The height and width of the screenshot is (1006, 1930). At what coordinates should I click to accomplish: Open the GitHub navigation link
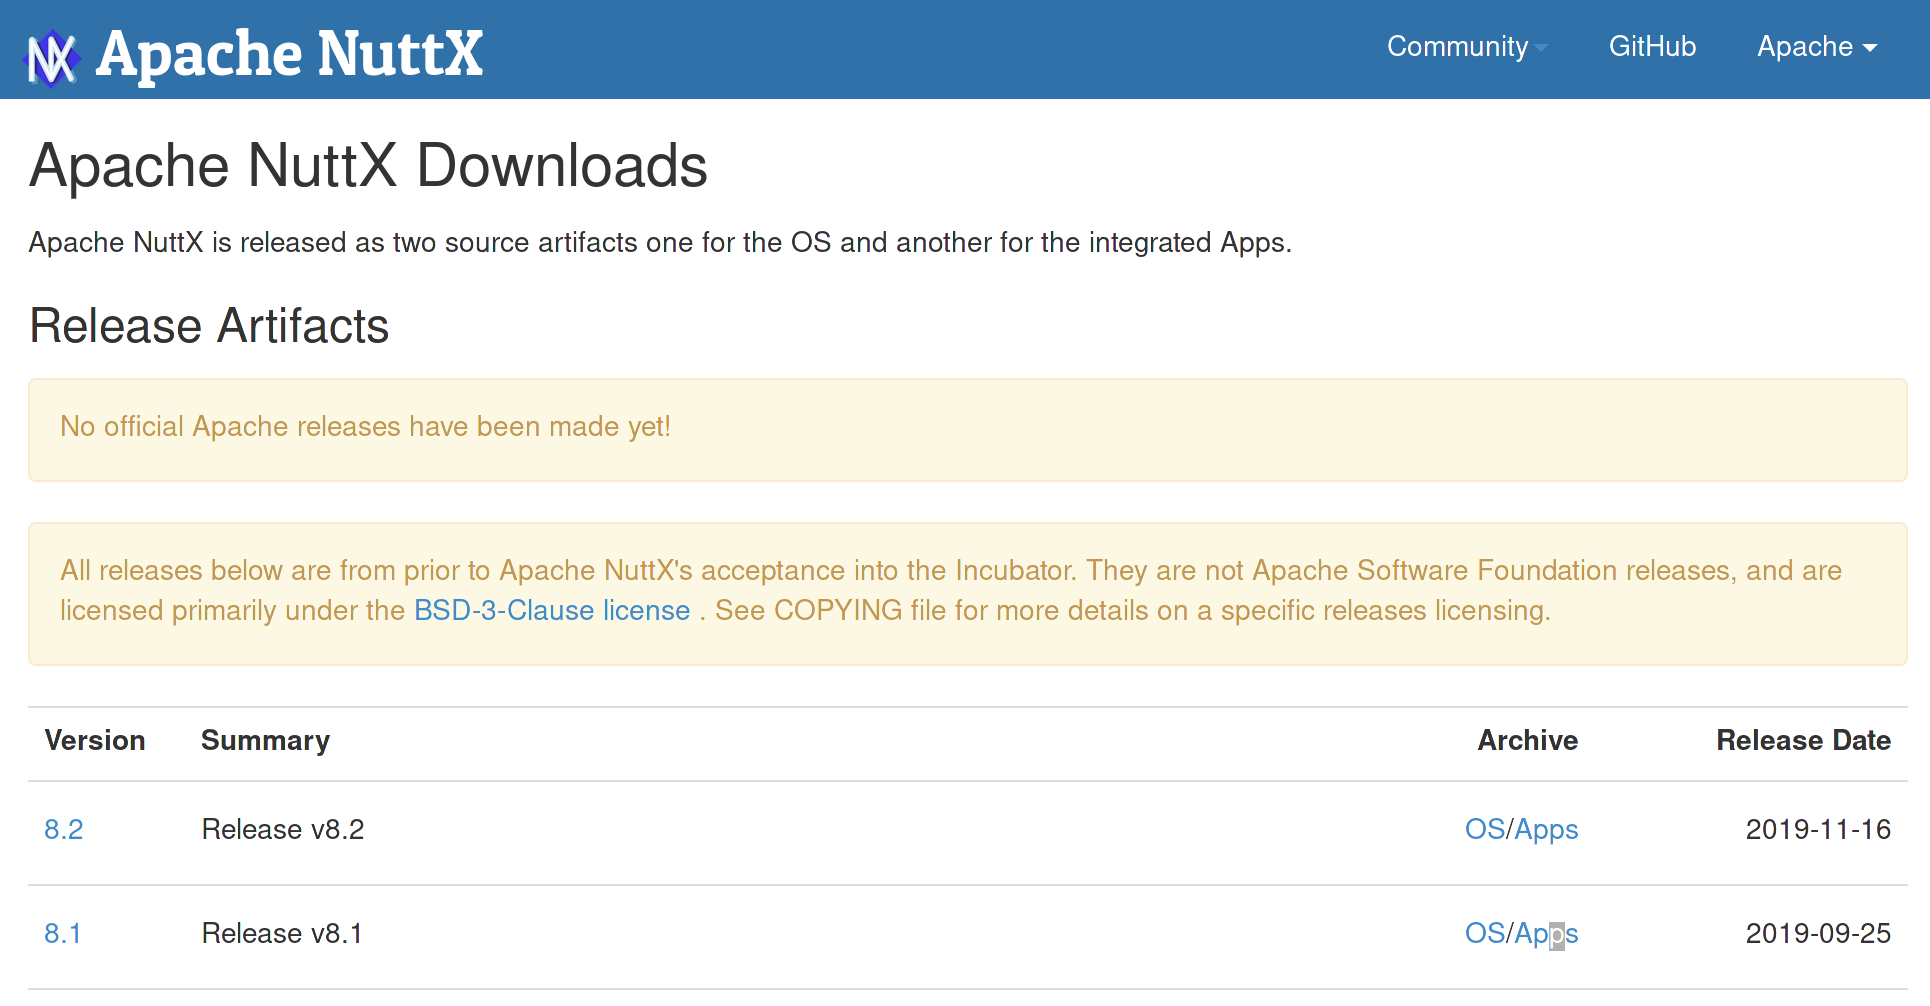[x=1652, y=46]
